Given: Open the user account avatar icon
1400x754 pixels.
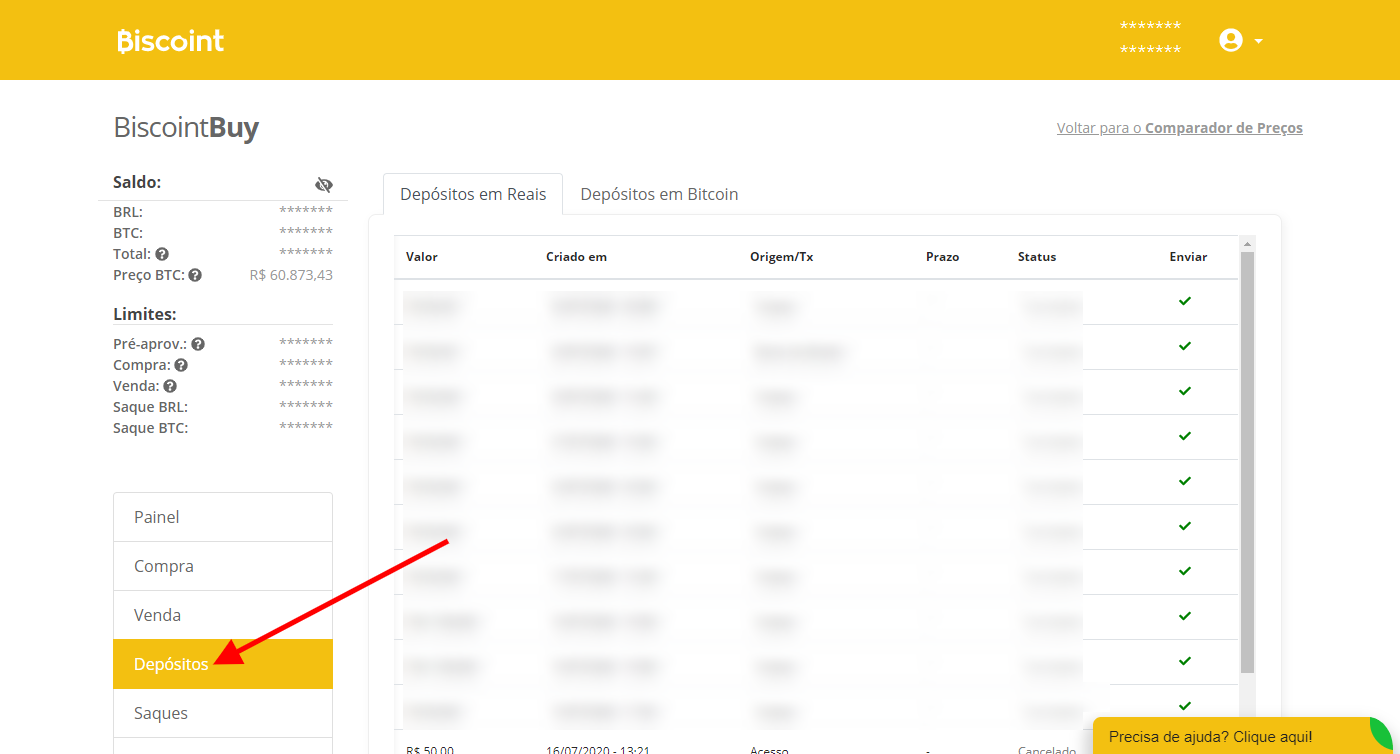Looking at the screenshot, I should [x=1231, y=40].
